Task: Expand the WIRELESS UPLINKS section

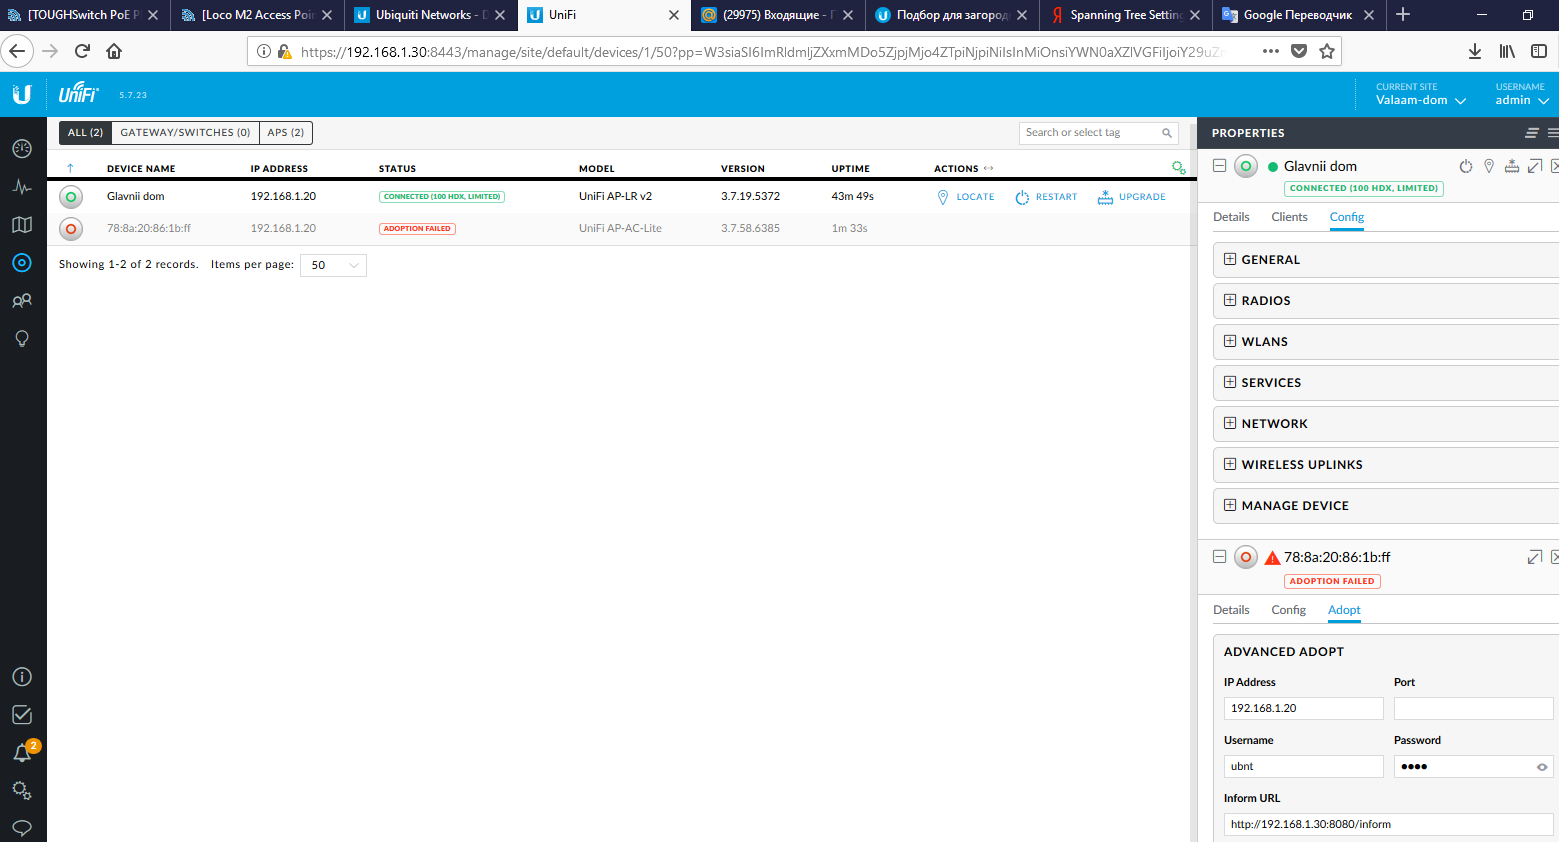Action: pos(1385,465)
